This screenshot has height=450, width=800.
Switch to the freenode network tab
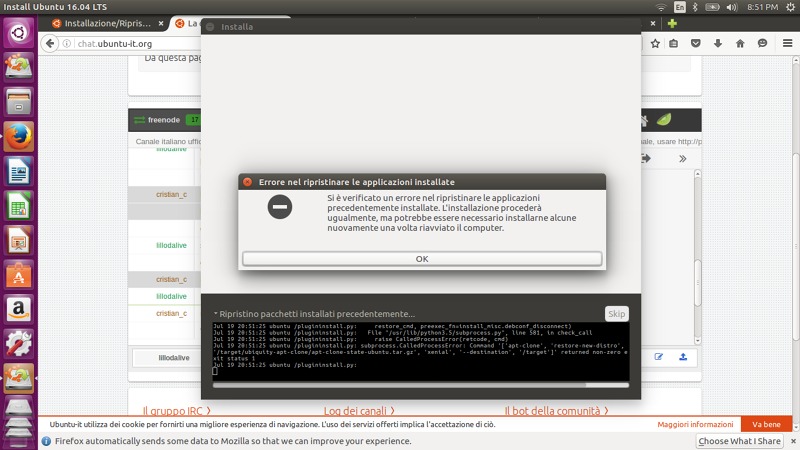[x=163, y=120]
